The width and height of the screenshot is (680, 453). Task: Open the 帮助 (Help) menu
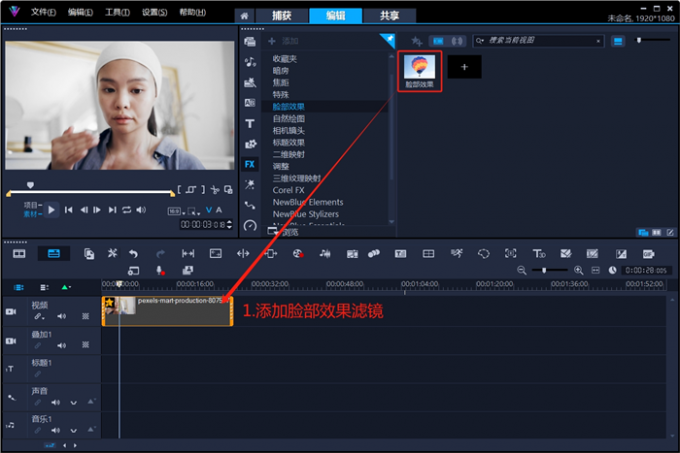point(193,12)
